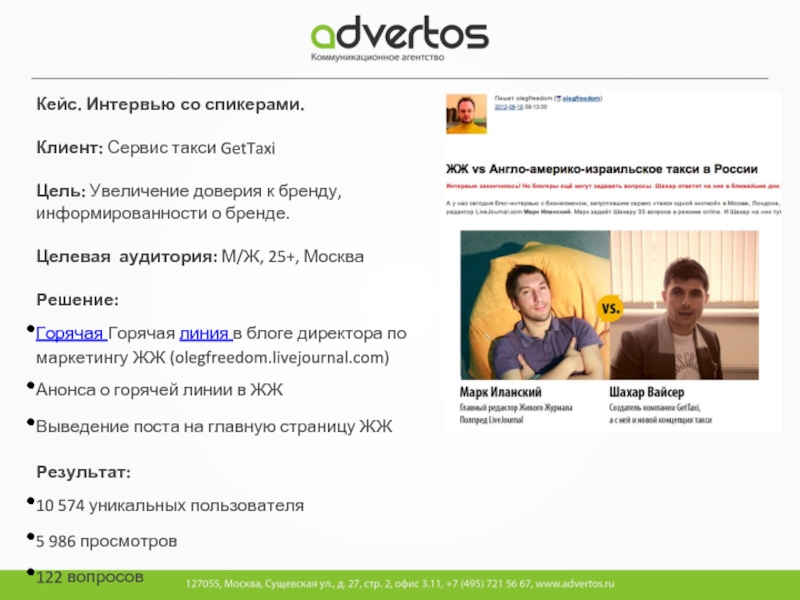Click text 'Сервис такси GetTaxi'
The height and width of the screenshot is (600, 800).
pyautogui.click(x=191, y=148)
